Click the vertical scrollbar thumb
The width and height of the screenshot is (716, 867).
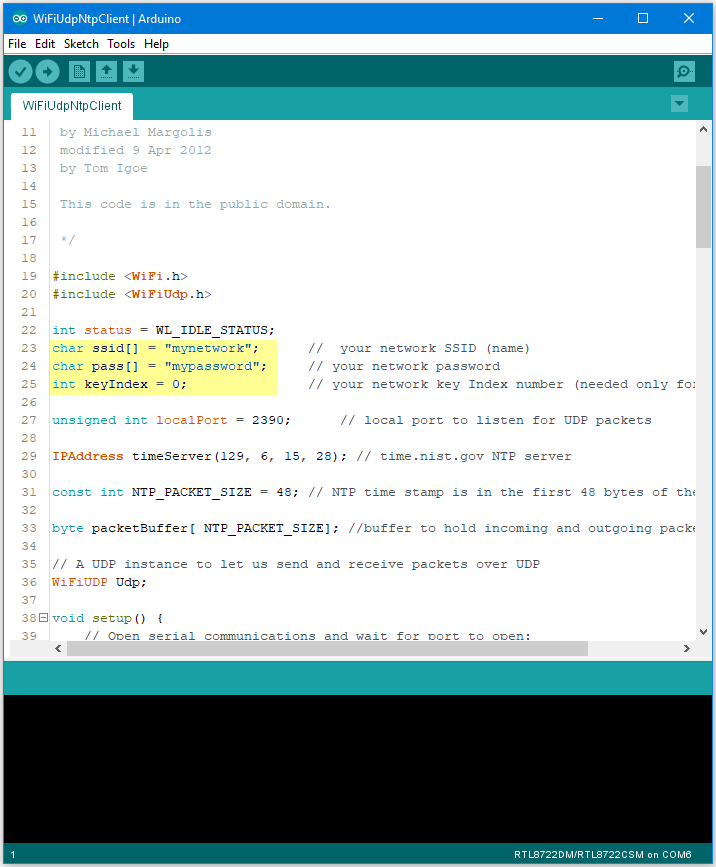(703, 206)
